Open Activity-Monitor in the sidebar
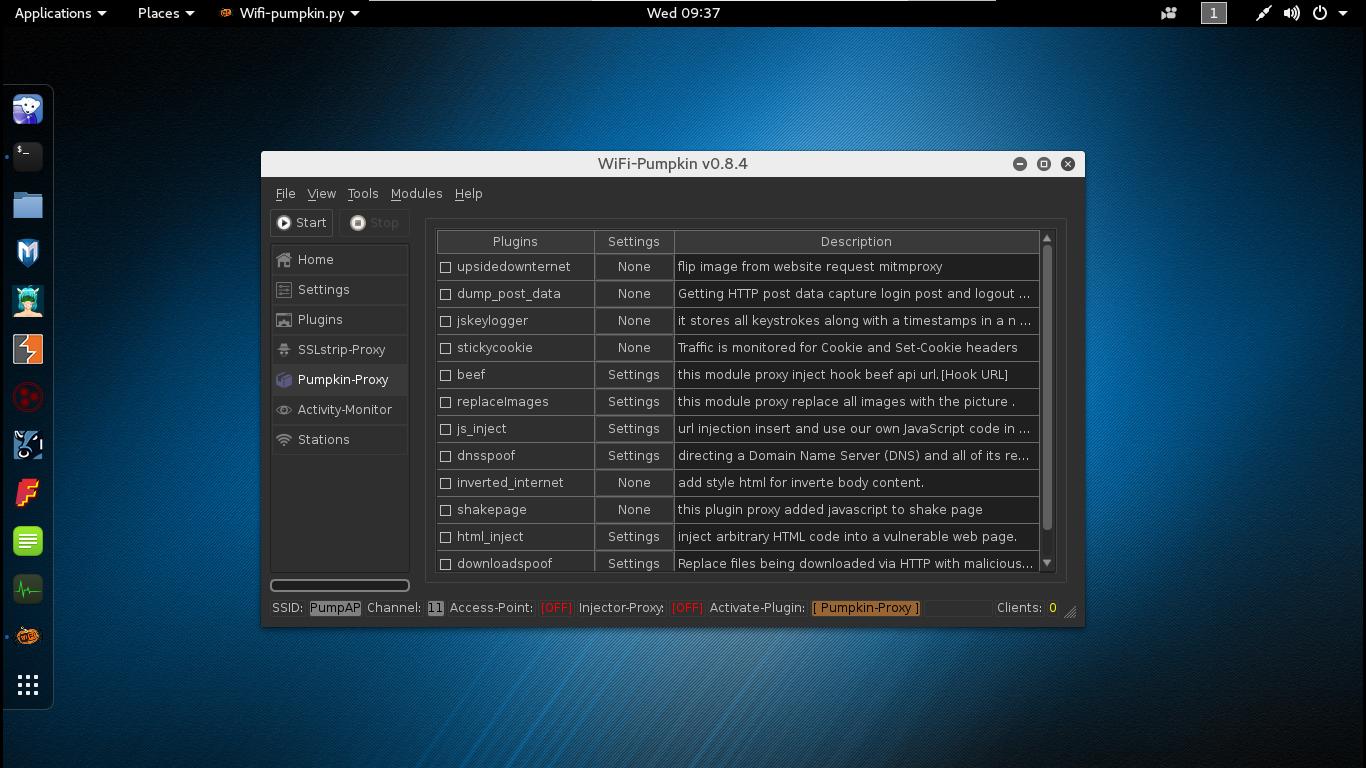The image size is (1366, 768). coord(340,410)
